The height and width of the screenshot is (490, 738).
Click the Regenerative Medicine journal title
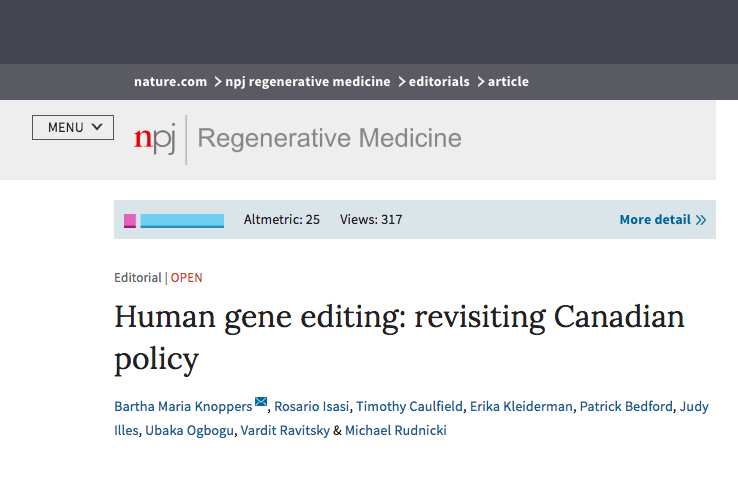(x=329, y=138)
